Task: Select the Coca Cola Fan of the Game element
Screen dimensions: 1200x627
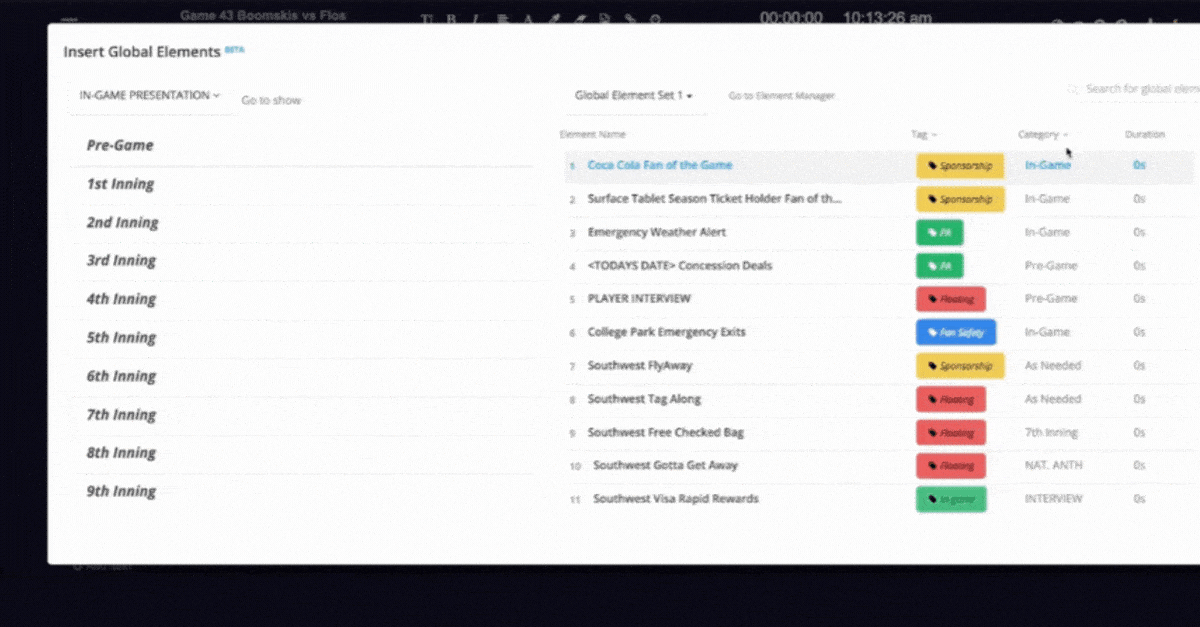Action: tap(659, 166)
